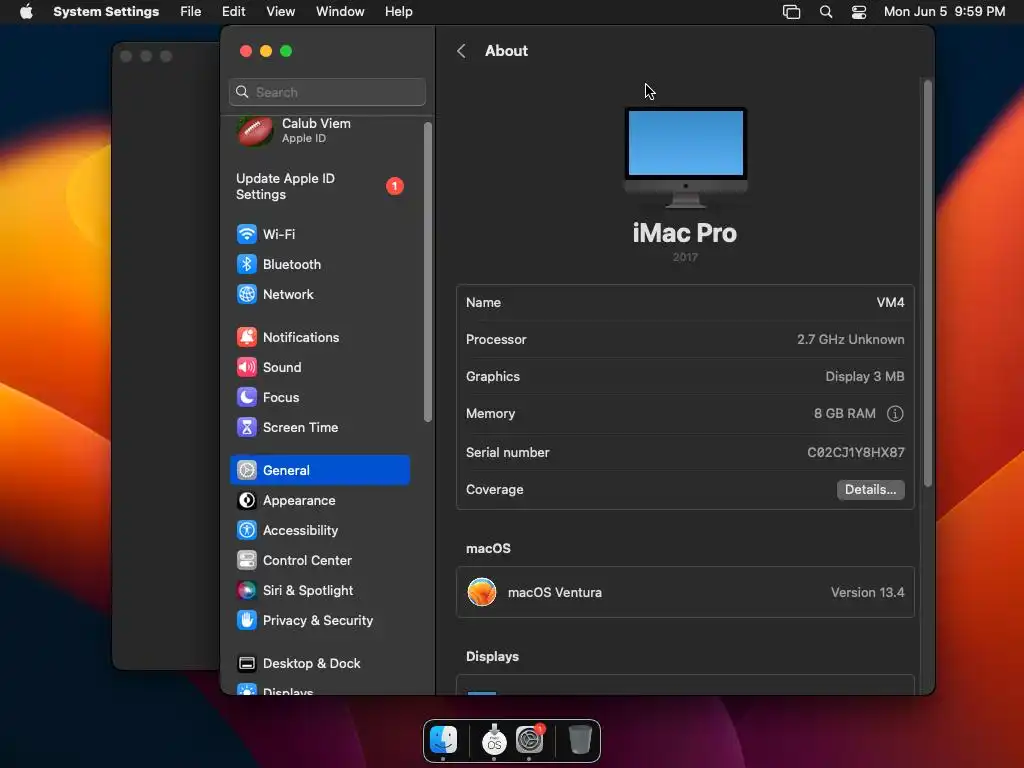
Task: Click System Settings icon in Dock
Action: [530, 740]
